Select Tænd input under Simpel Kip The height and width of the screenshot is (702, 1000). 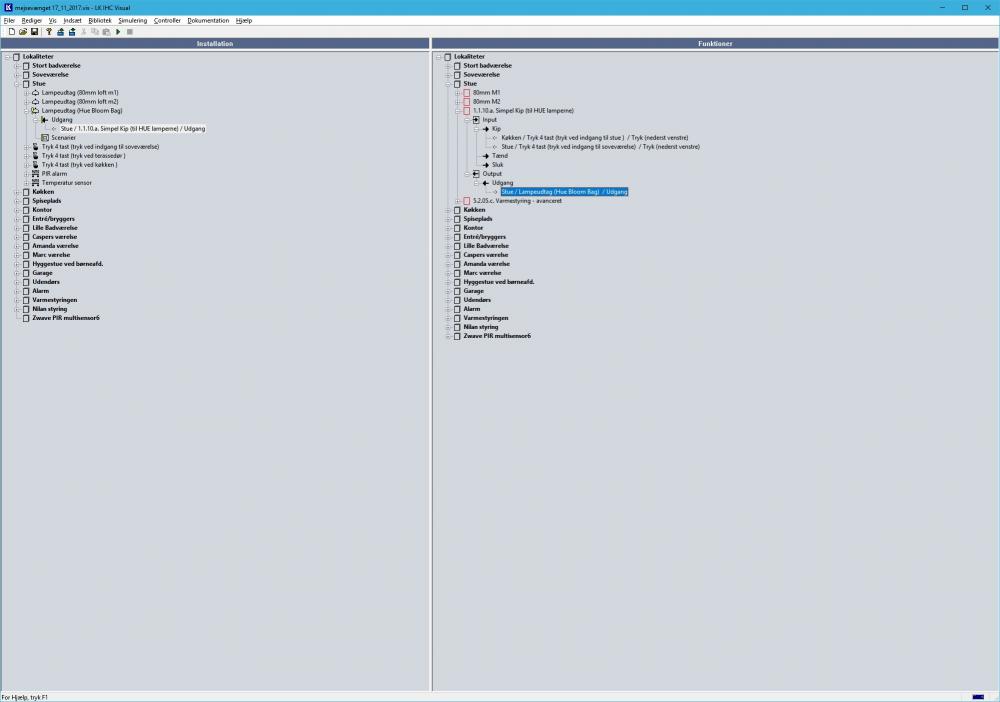click(x=499, y=156)
